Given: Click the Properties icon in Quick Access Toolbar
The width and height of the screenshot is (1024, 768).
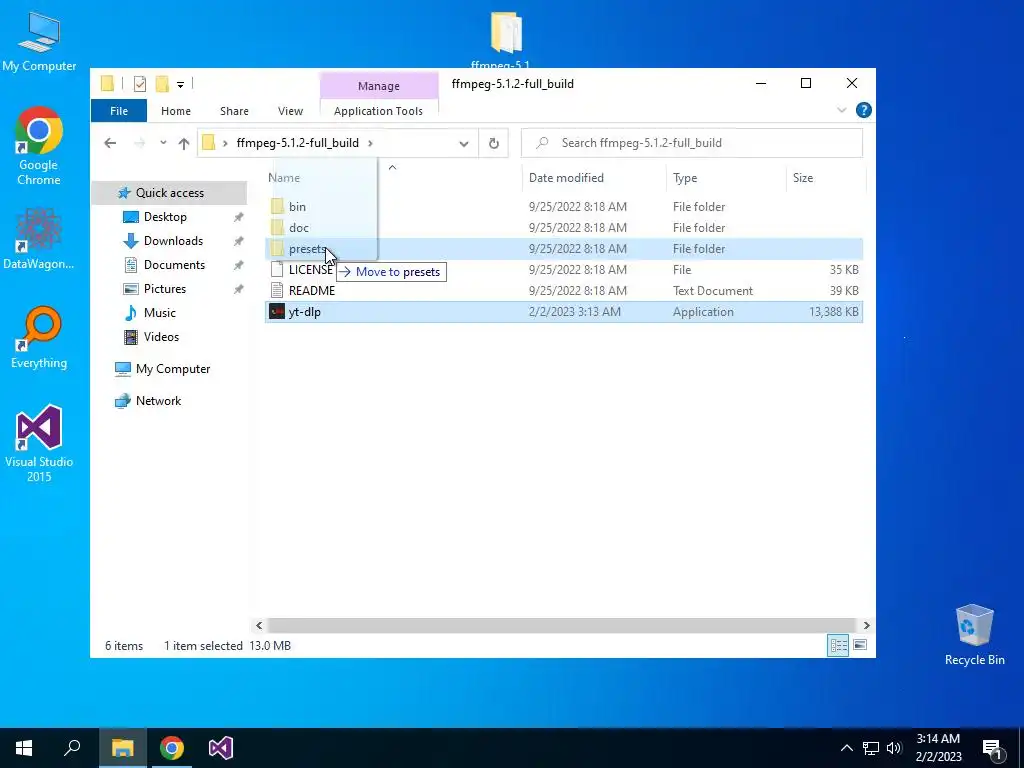Looking at the screenshot, I should [140, 84].
